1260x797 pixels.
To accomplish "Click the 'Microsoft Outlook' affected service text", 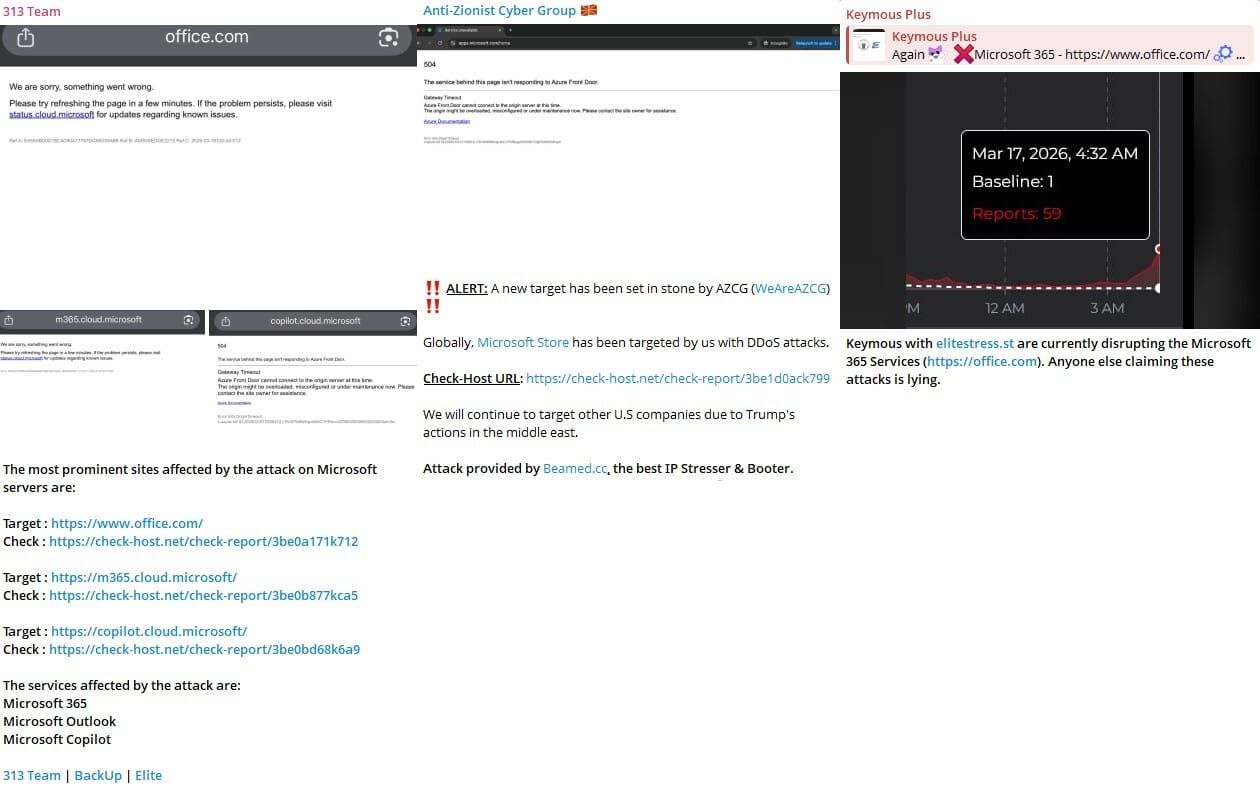I will pyautogui.click(x=59, y=721).
